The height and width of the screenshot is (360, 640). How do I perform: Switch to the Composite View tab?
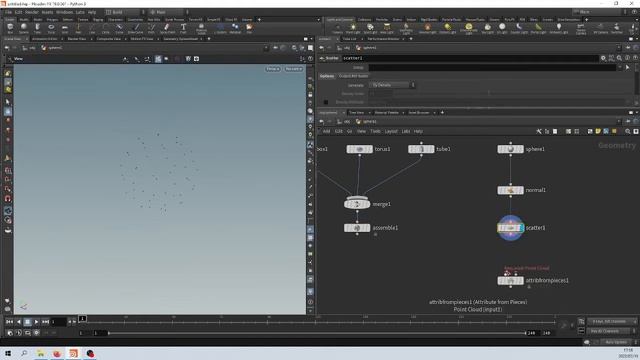[109, 39]
